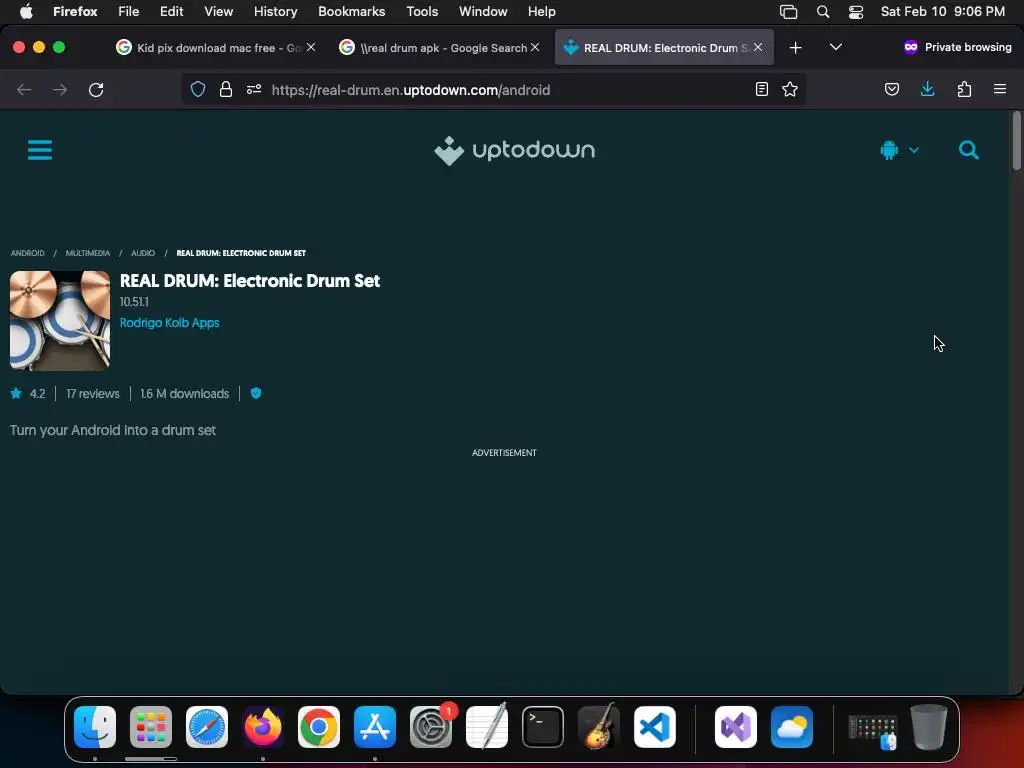Open the History menu
Viewport: 1024px width, 768px height.
pyautogui.click(x=275, y=12)
